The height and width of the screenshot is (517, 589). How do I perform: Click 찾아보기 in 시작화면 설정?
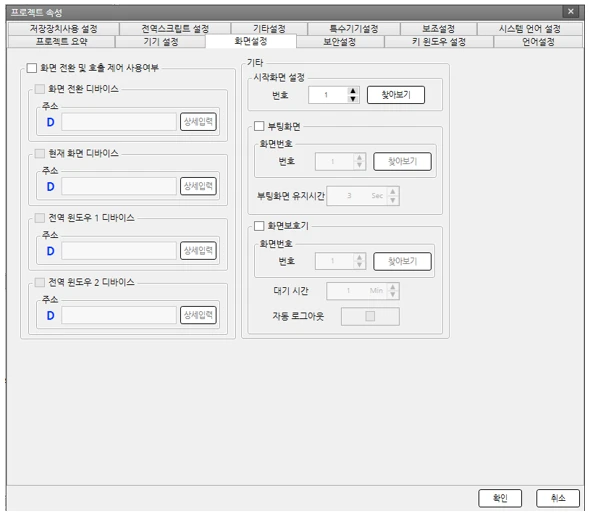click(396, 95)
